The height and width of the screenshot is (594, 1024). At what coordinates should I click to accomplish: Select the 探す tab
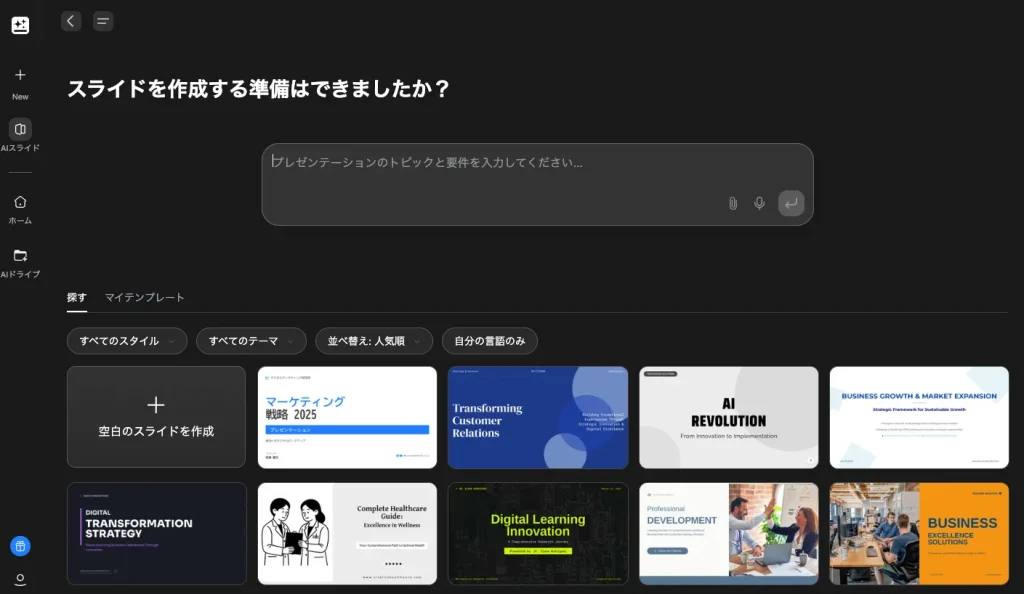[76, 297]
